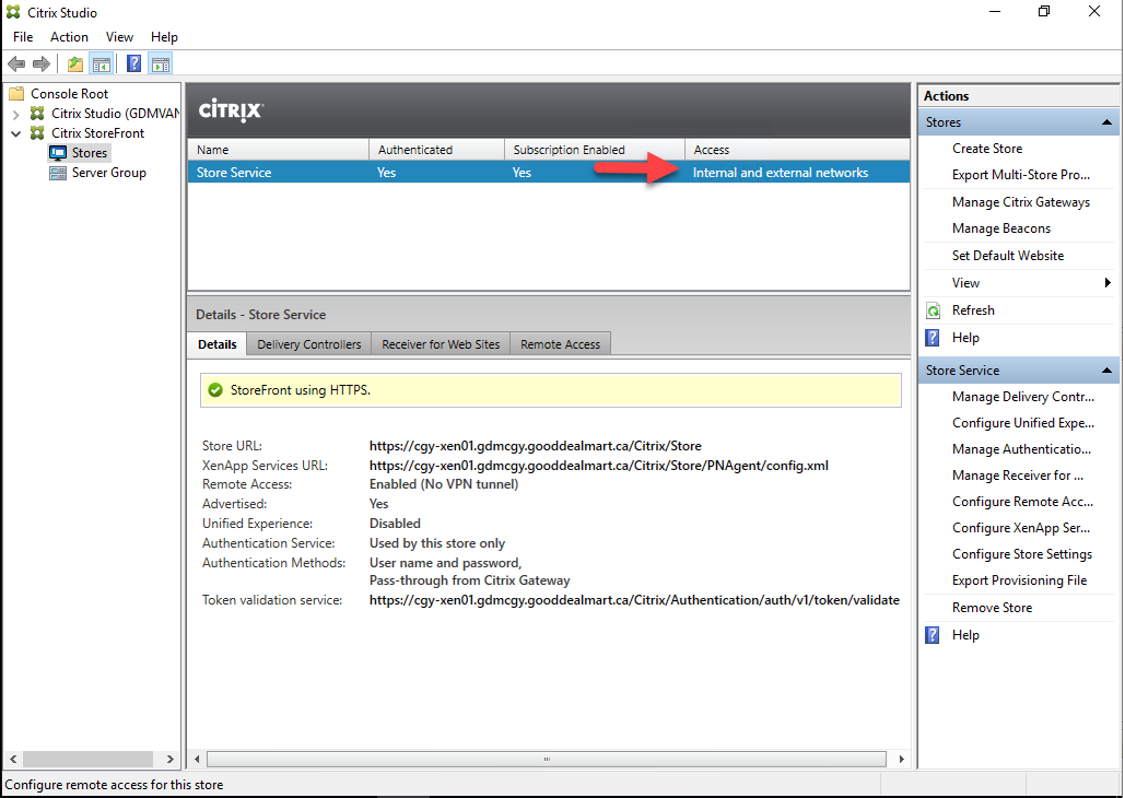Click Export Provisioning File

click(1019, 580)
